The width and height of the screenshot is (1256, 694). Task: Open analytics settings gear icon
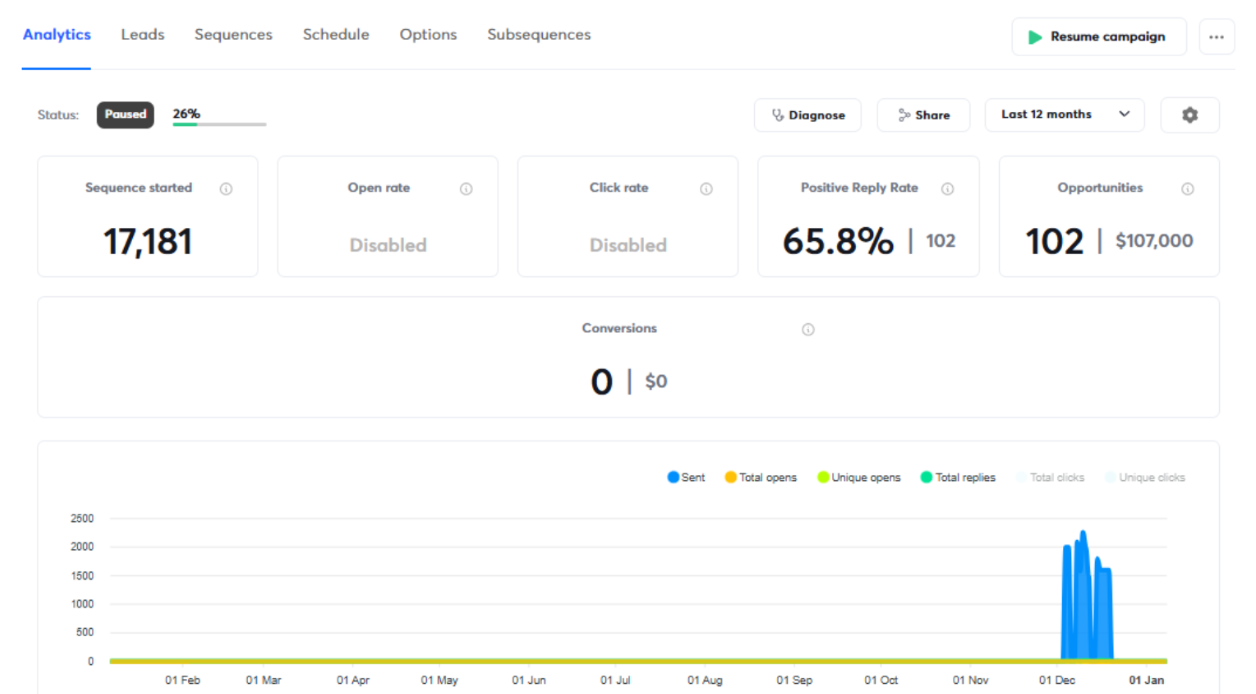click(1189, 115)
